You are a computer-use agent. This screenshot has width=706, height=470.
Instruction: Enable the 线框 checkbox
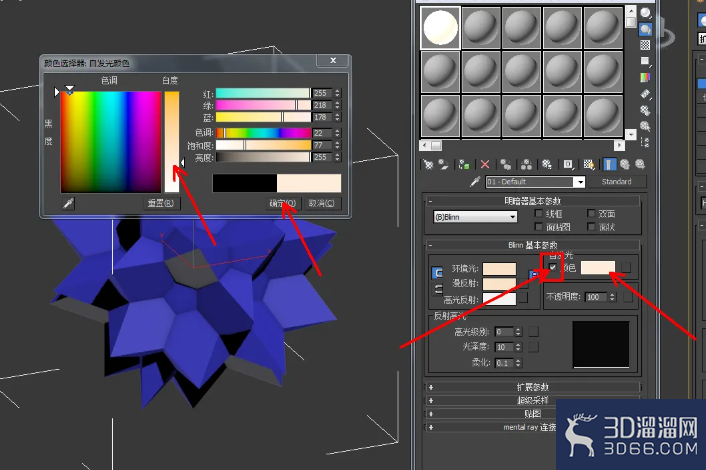[539, 213]
